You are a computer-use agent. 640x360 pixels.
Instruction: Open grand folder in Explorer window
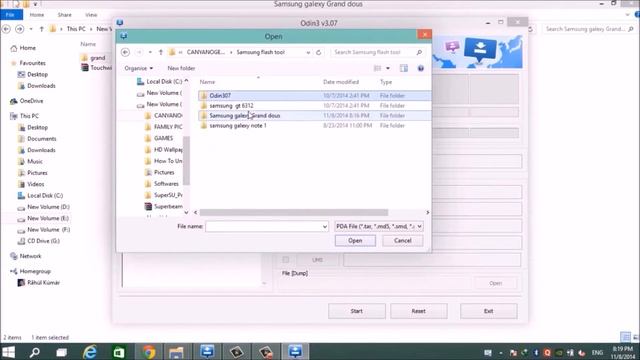click(x=93, y=58)
